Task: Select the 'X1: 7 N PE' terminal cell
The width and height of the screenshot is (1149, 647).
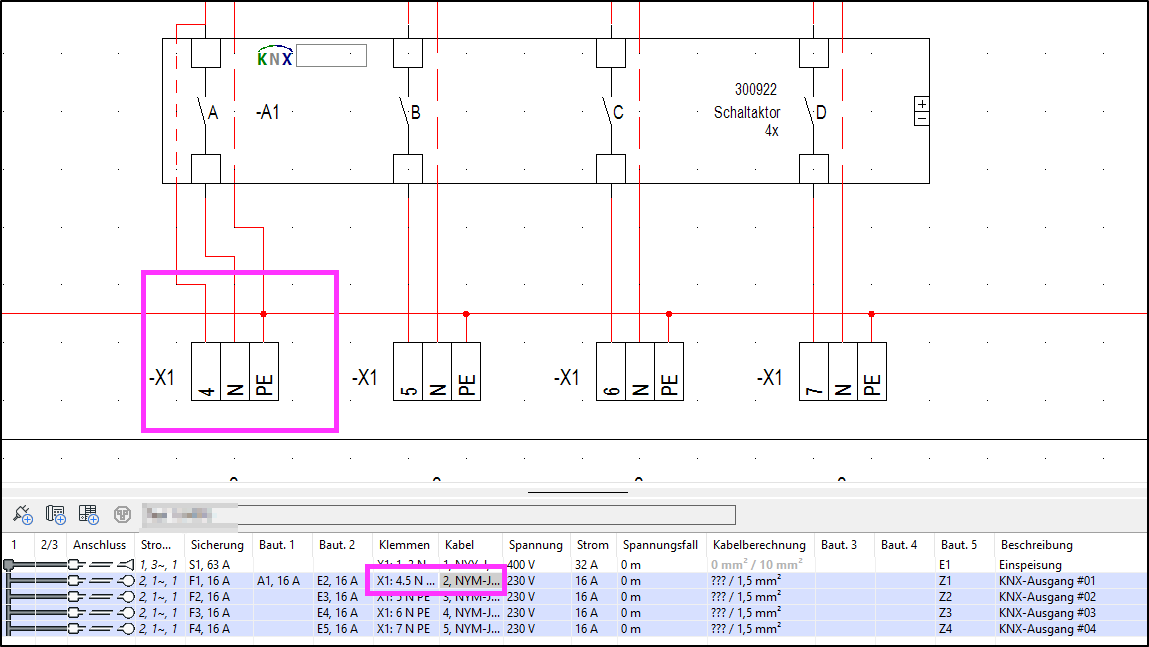Action: [404, 629]
